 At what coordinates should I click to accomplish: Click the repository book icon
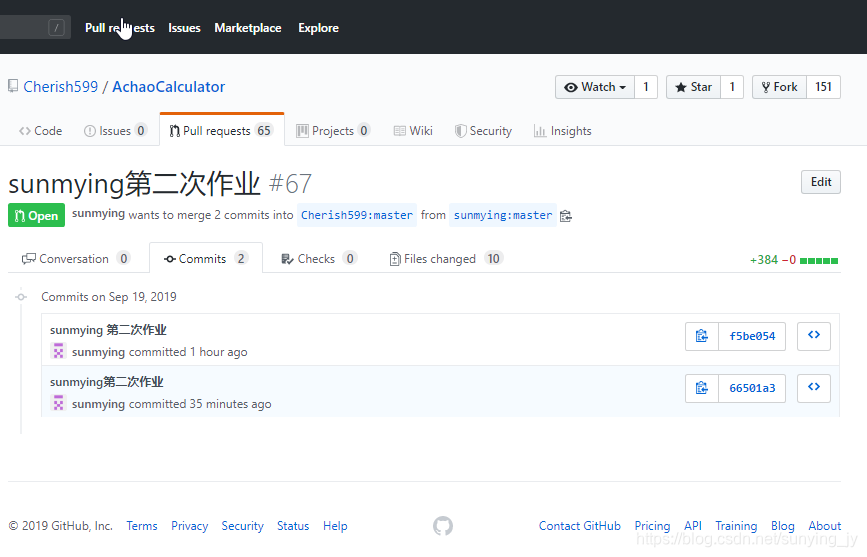pyautogui.click(x=13, y=86)
